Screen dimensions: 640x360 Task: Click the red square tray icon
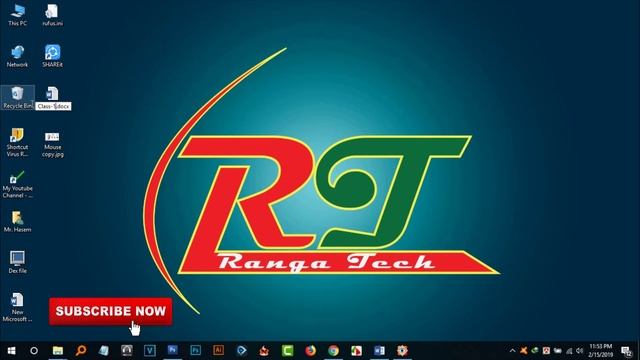[x=546, y=351]
